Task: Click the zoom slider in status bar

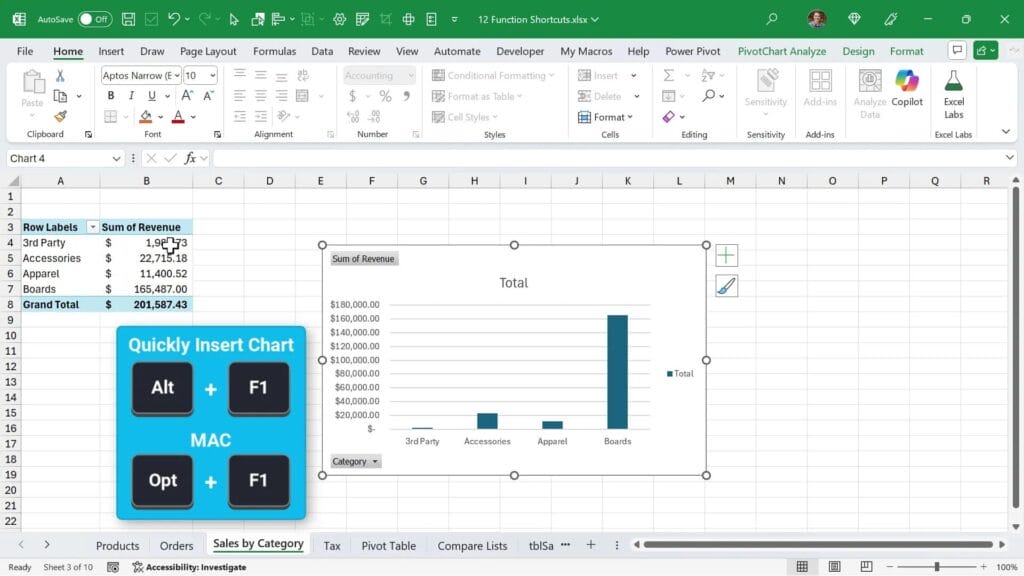Action: [x=936, y=567]
